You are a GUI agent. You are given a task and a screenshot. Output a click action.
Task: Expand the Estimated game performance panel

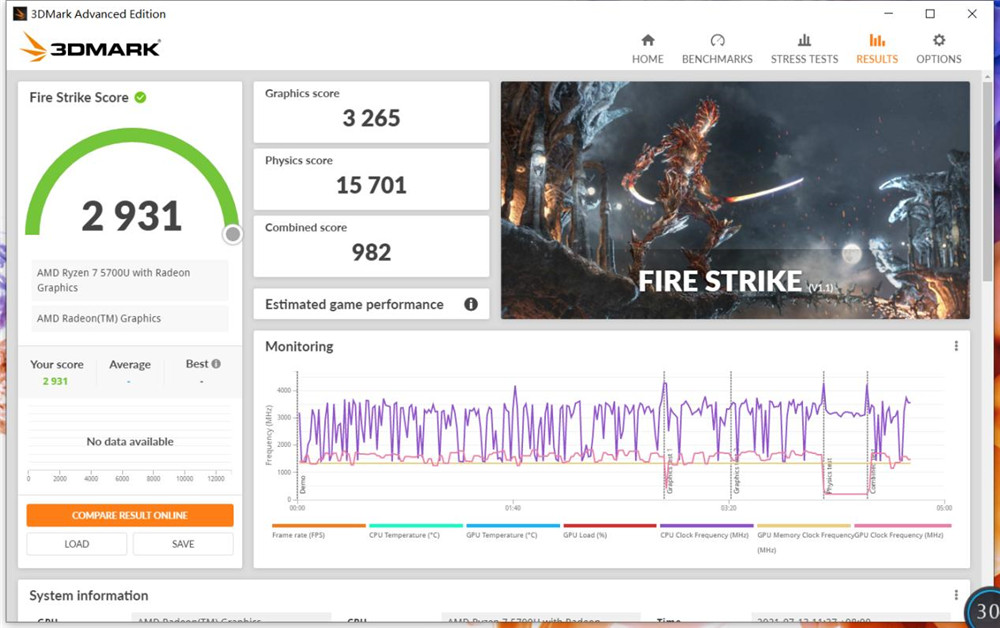click(354, 304)
